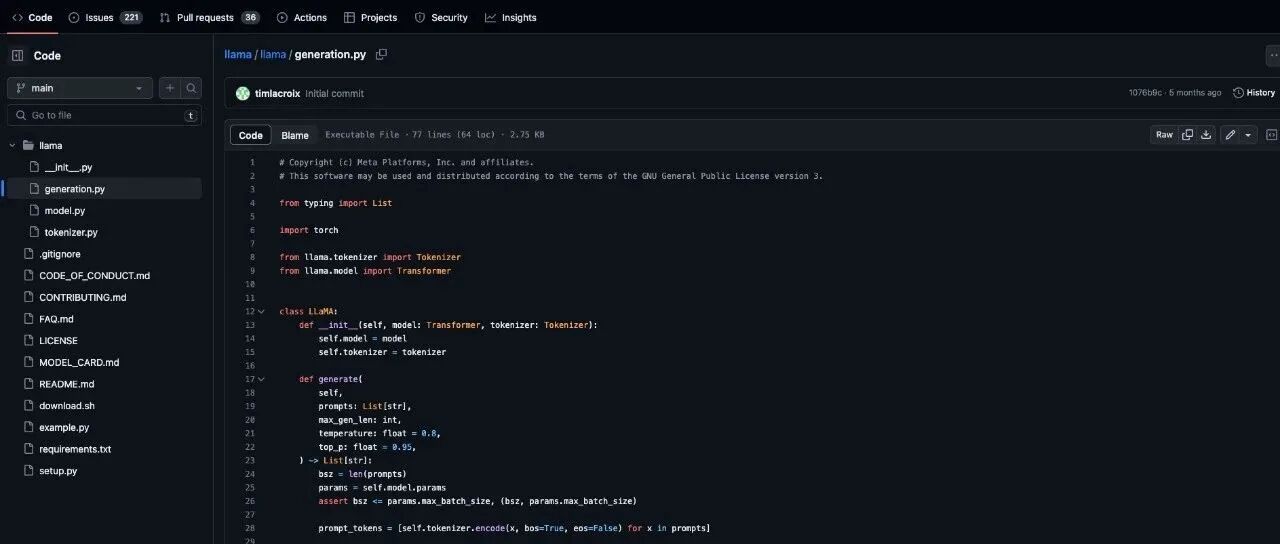This screenshot has height=544, width=1280.
Task: Copy the file path icon
Action: click(x=381, y=55)
